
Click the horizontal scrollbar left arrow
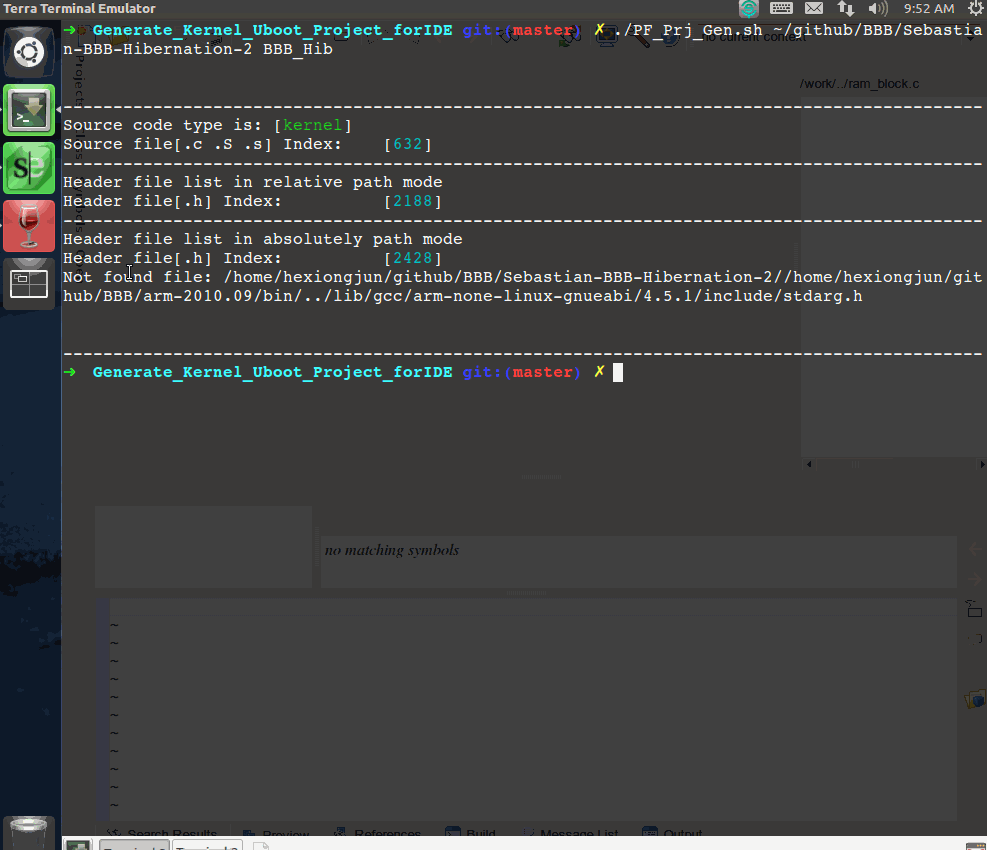coord(809,464)
